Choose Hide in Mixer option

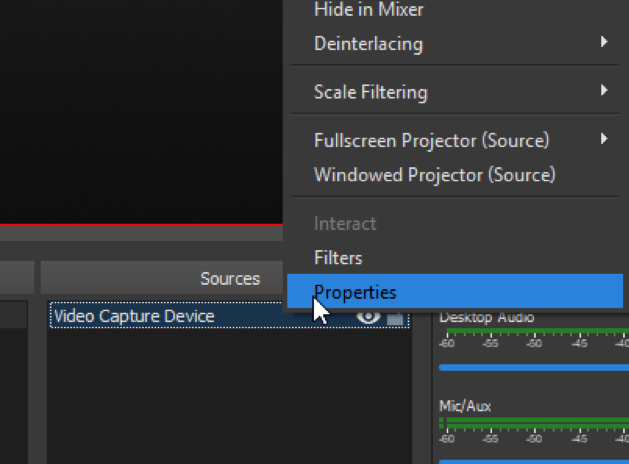(368, 10)
